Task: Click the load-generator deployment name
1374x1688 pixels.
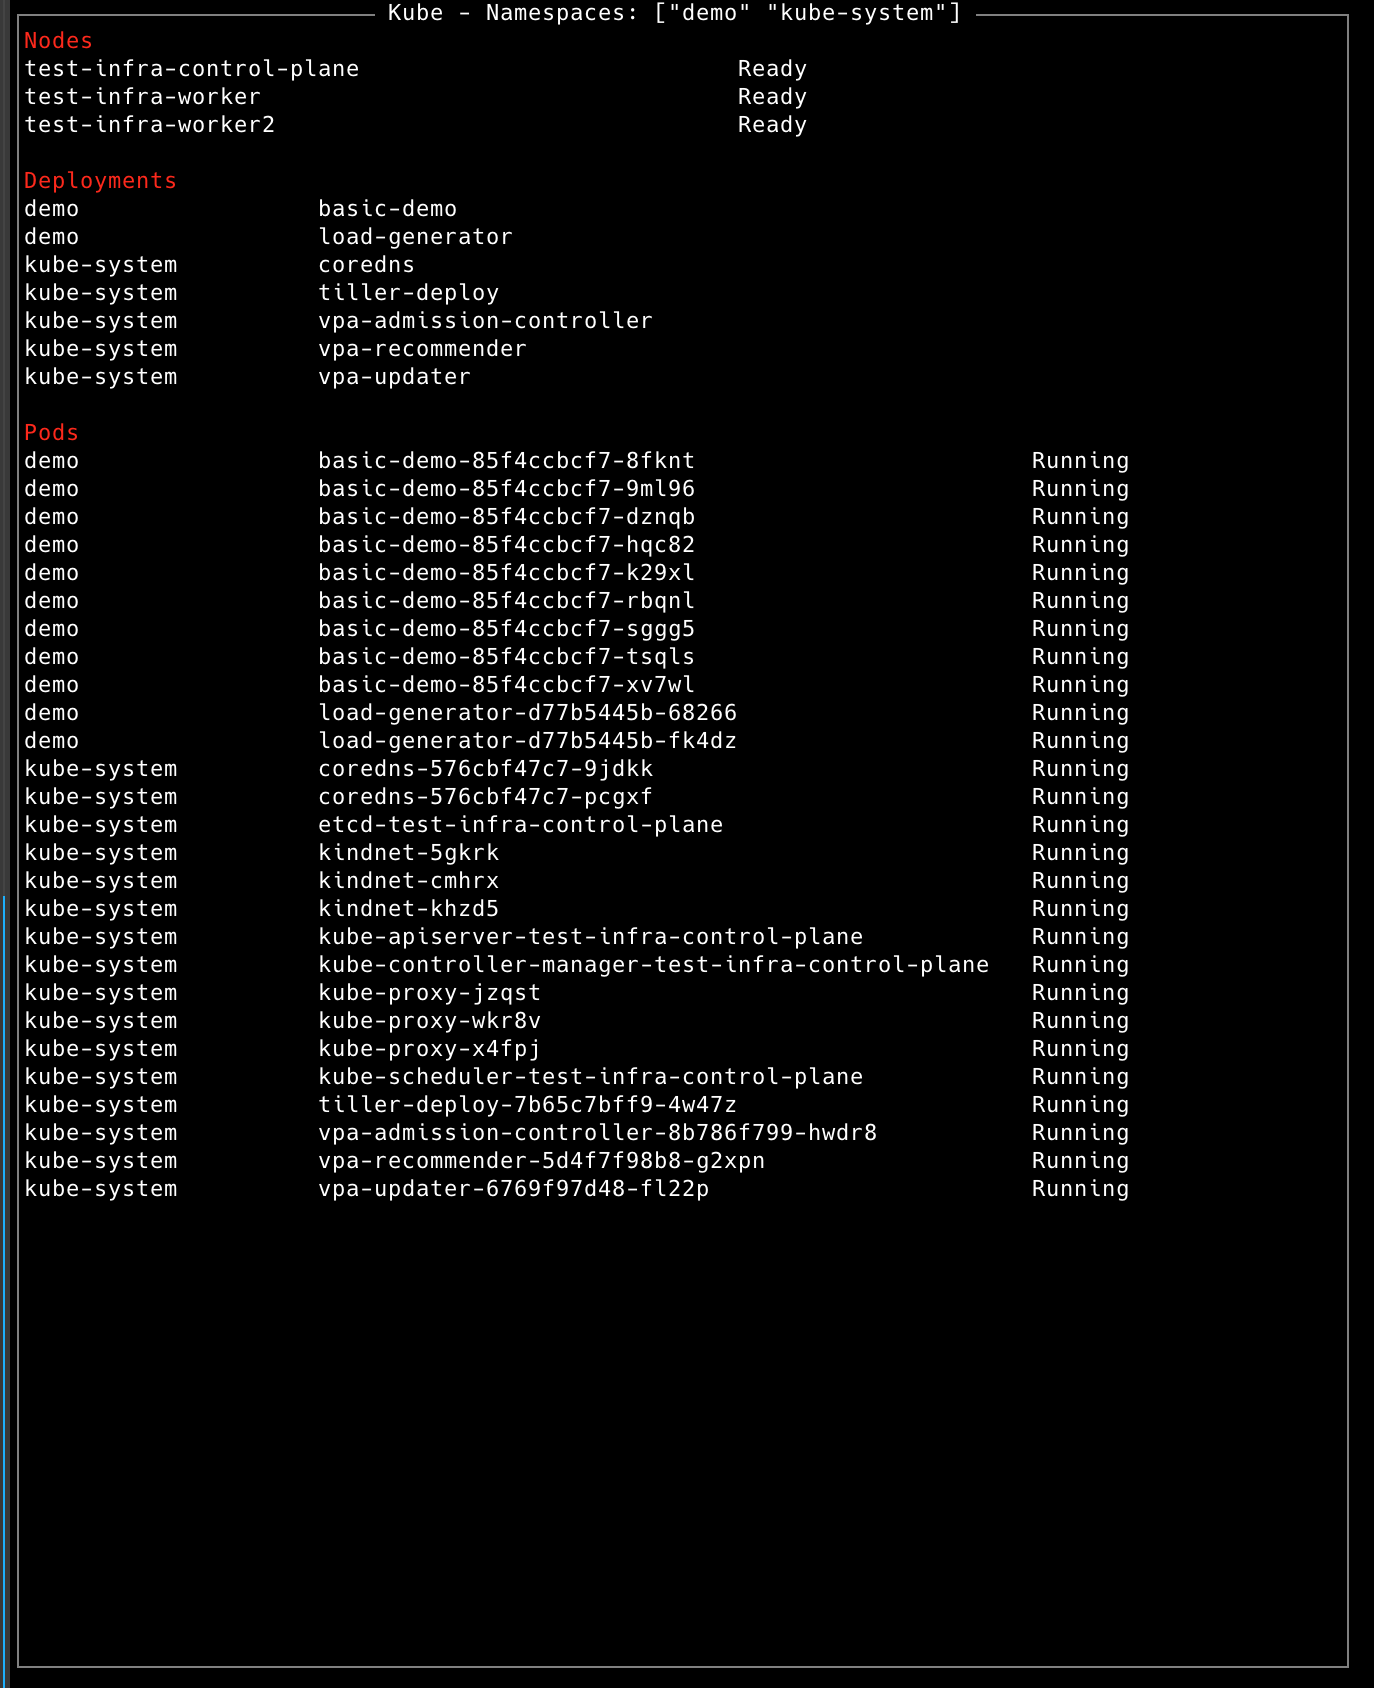Action: pos(415,237)
